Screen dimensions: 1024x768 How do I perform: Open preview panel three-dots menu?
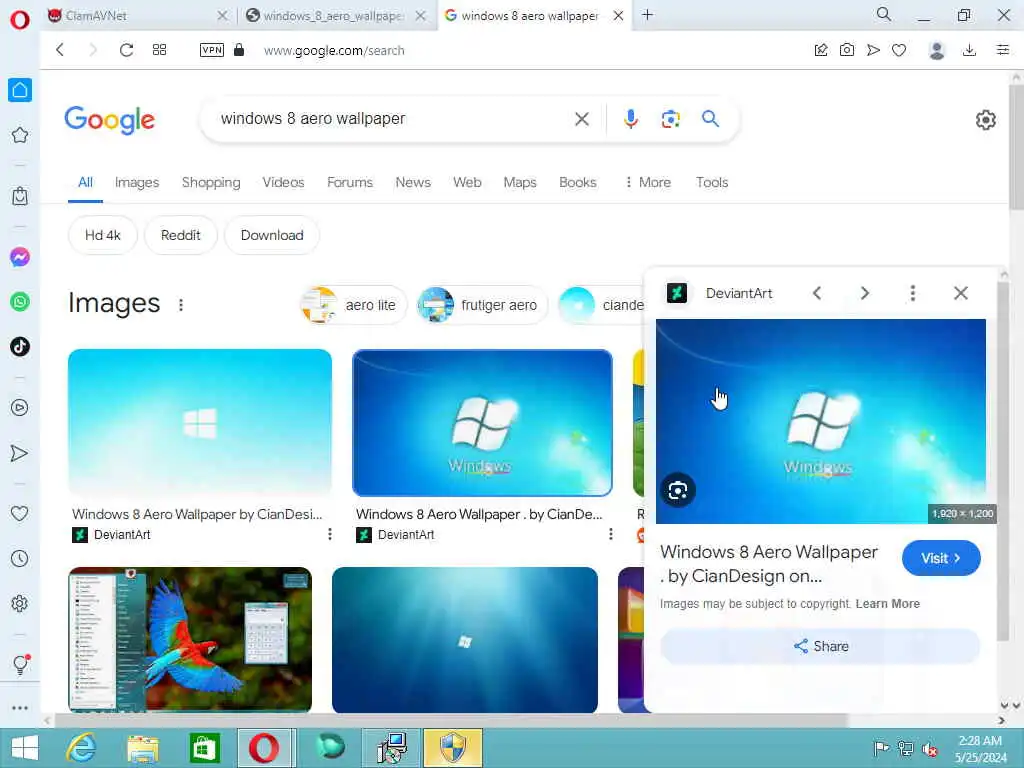tap(912, 293)
